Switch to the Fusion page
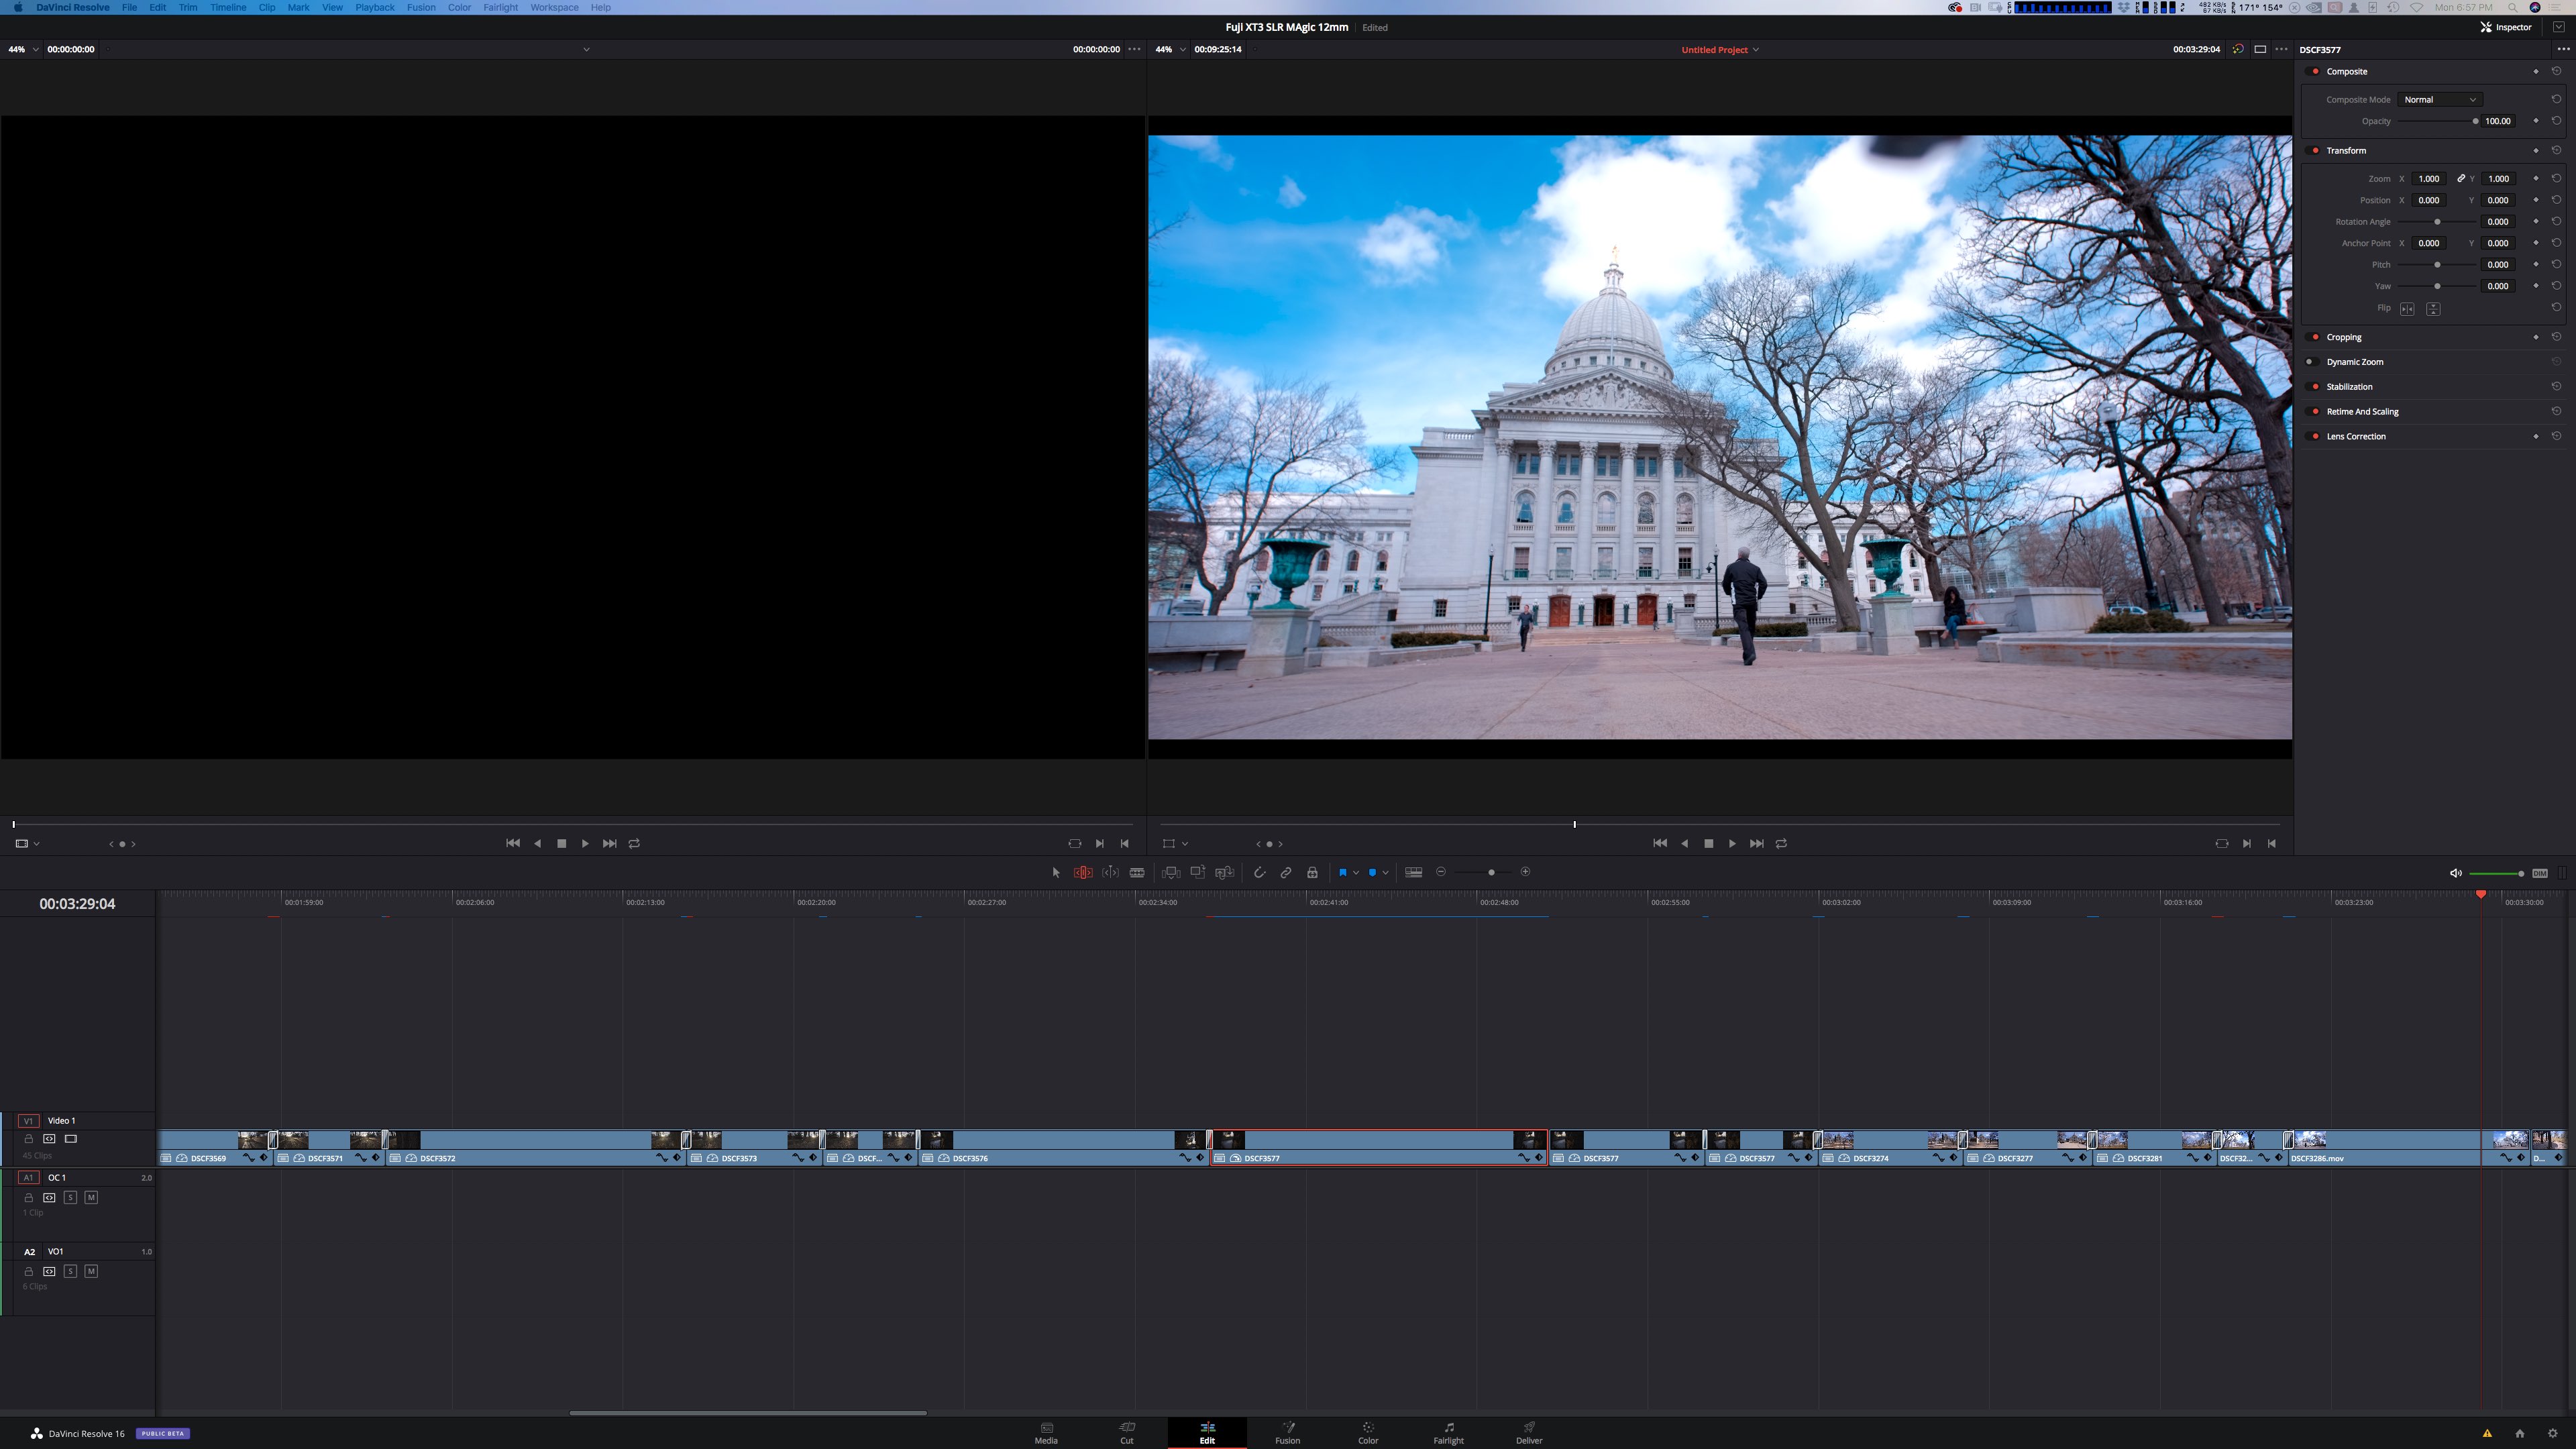 [x=1288, y=1433]
